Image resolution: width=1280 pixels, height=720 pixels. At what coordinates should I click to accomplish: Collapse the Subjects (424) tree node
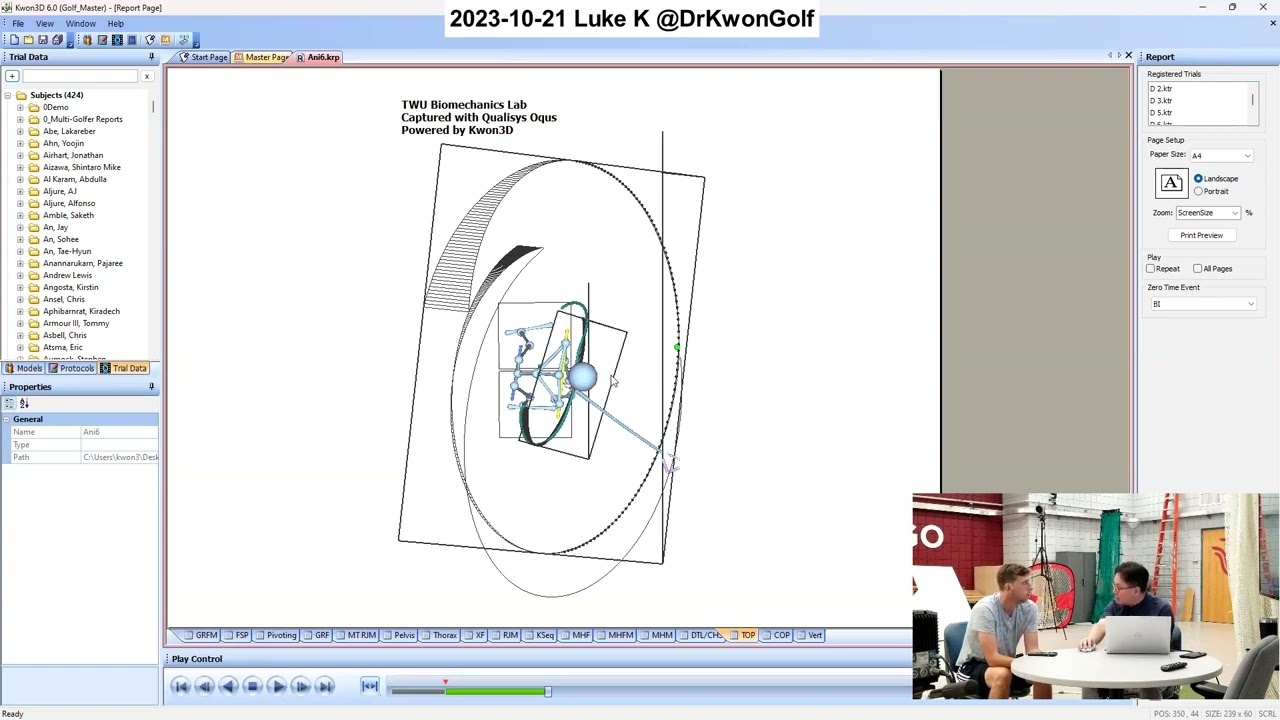pos(8,95)
